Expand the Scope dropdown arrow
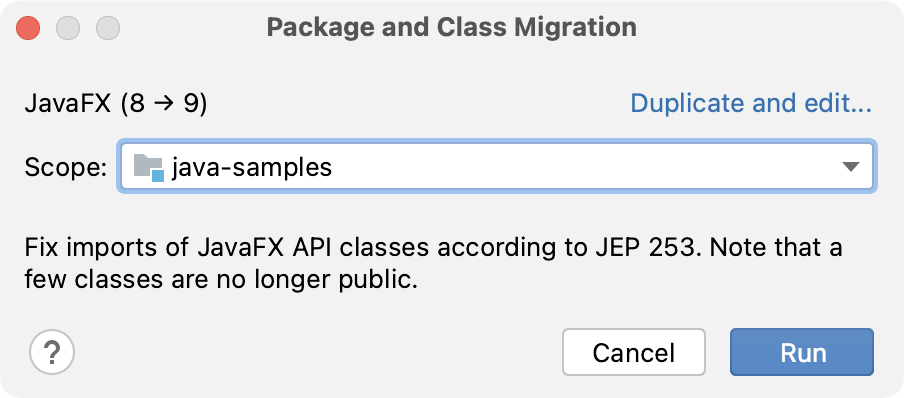 850,167
